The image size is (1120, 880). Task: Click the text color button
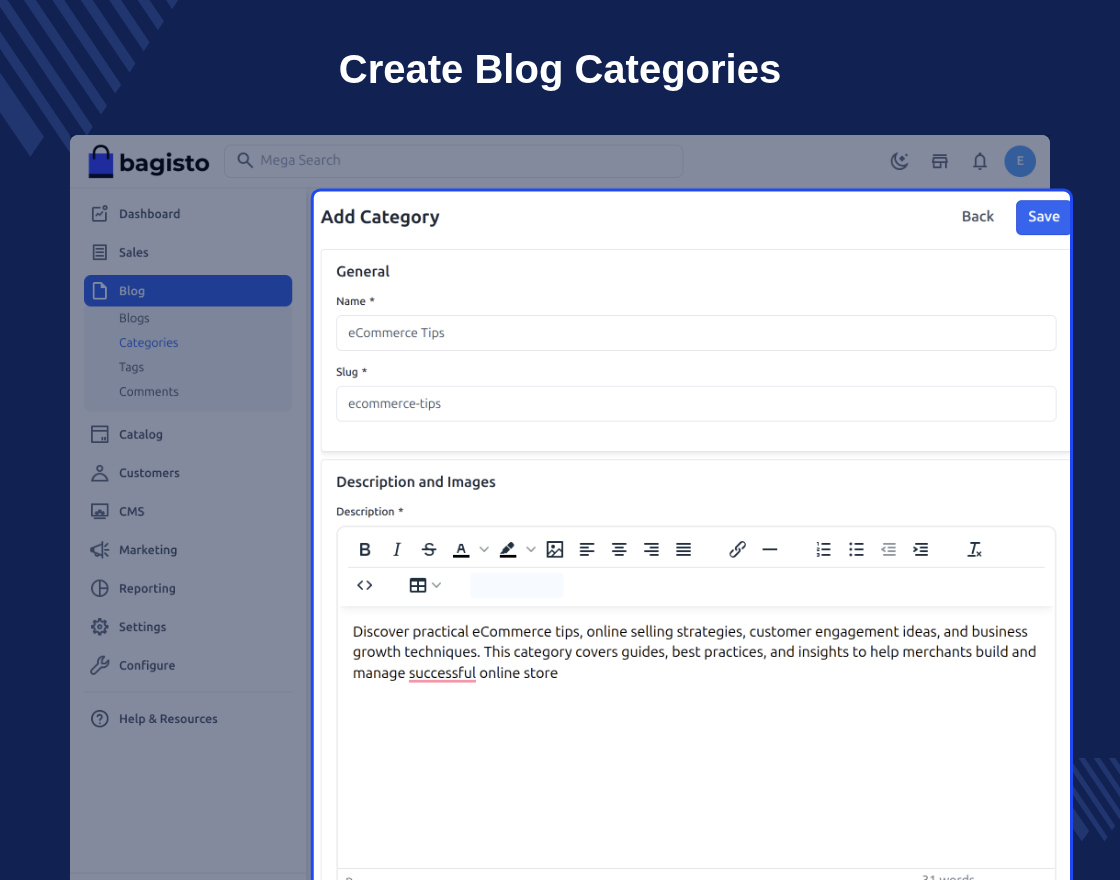coord(461,549)
